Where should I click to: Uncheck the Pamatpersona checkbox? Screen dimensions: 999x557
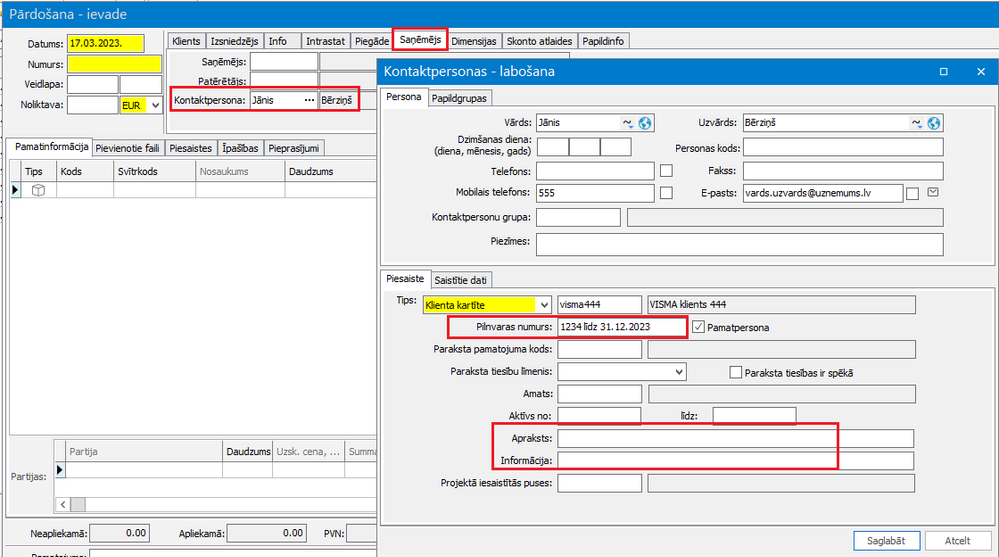[x=698, y=327]
